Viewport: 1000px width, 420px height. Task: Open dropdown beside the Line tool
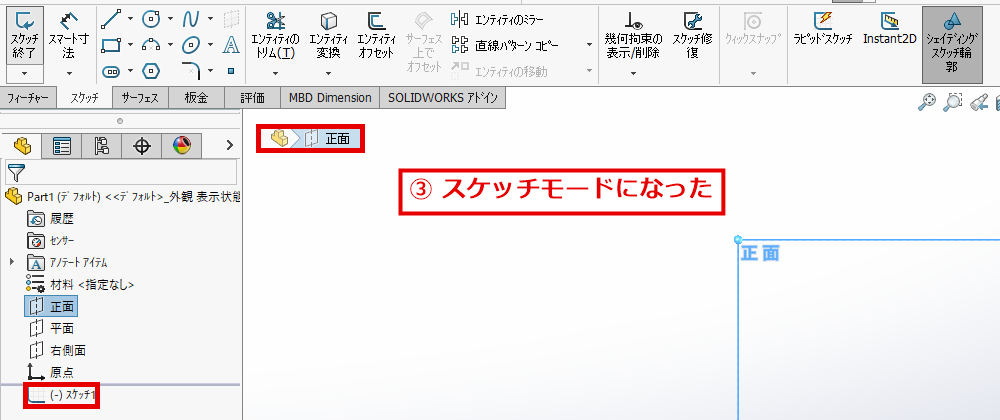pos(131,19)
